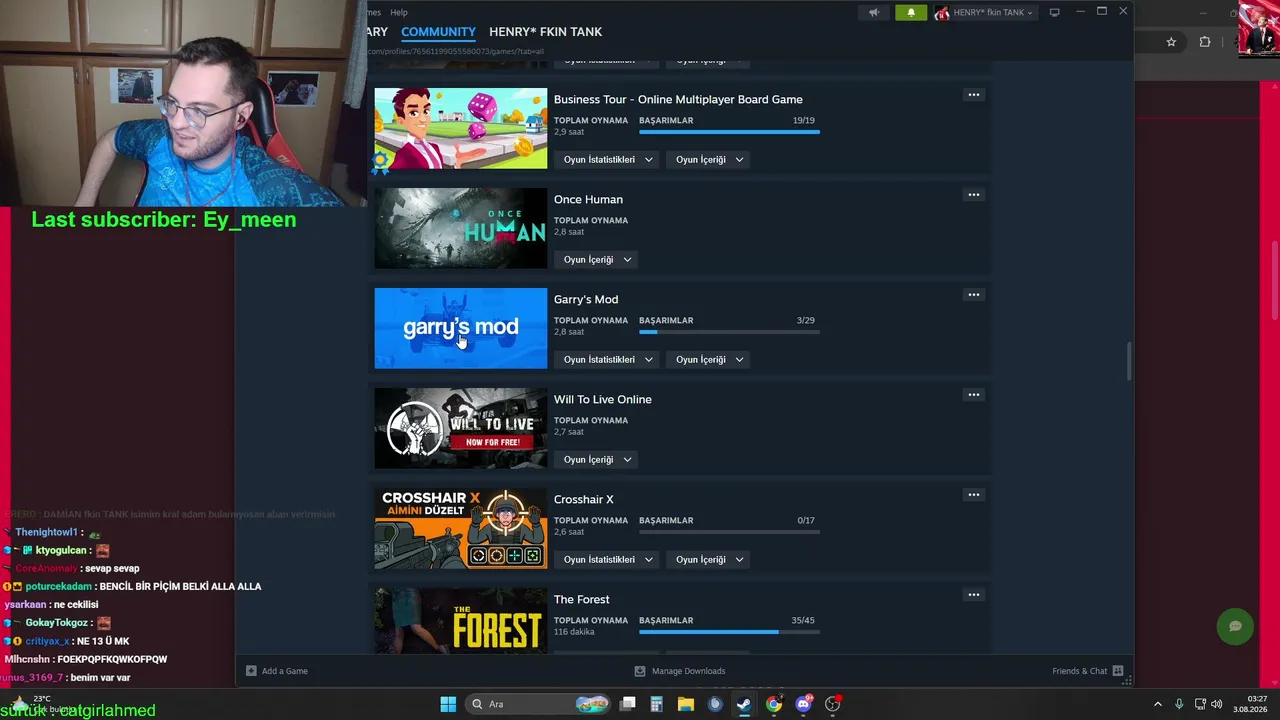
Task: Open the three-dot menu for Will To Live Online
Action: click(x=973, y=395)
